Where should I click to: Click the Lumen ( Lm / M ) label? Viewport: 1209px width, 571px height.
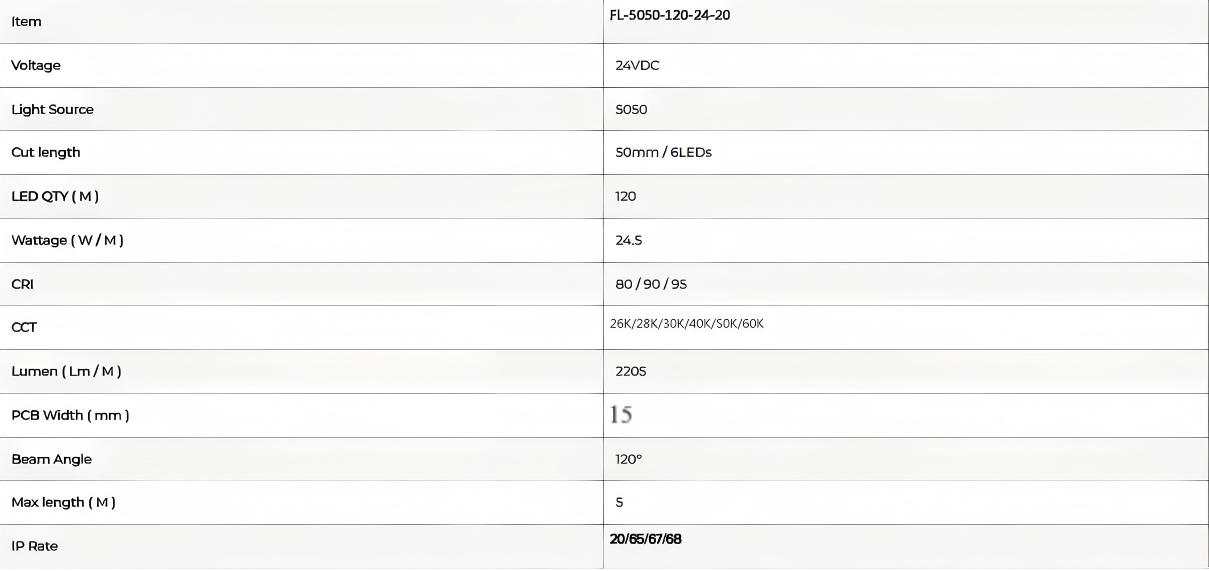click(66, 371)
